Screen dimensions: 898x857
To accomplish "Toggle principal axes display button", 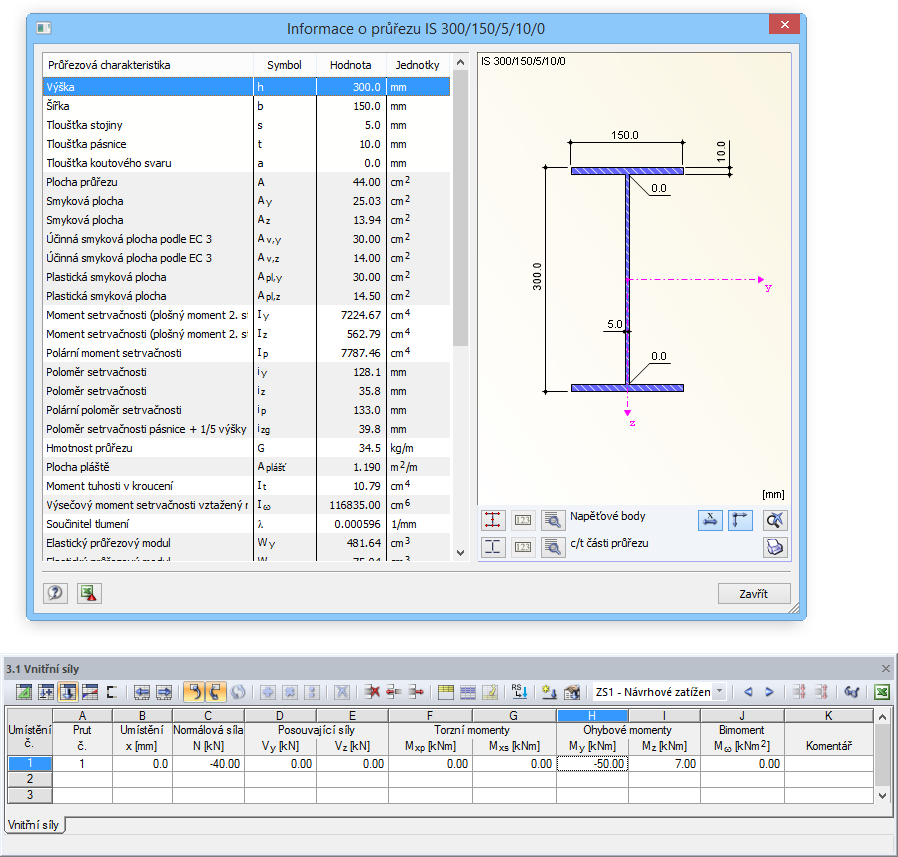I will (740, 519).
